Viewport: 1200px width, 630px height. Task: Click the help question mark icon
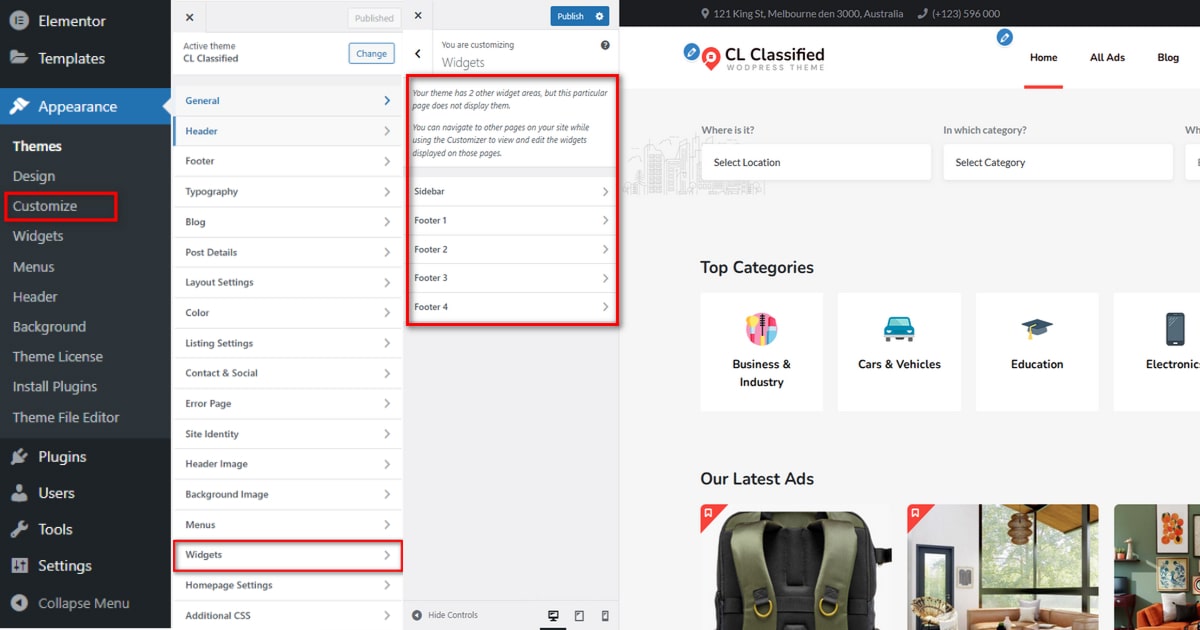click(605, 45)
